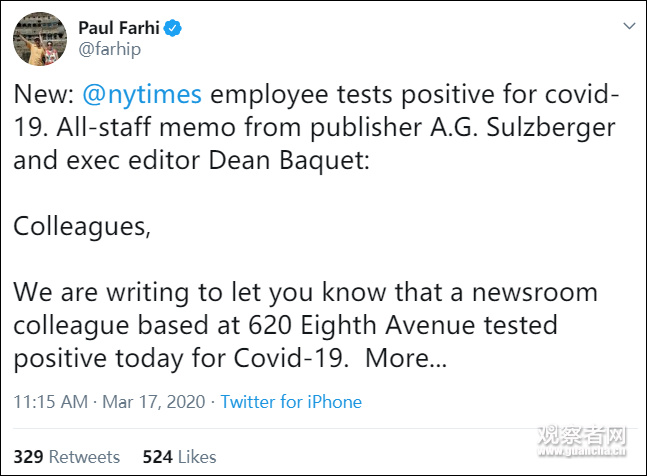View the 524 Likes list
647x476 pixels.
179,457
